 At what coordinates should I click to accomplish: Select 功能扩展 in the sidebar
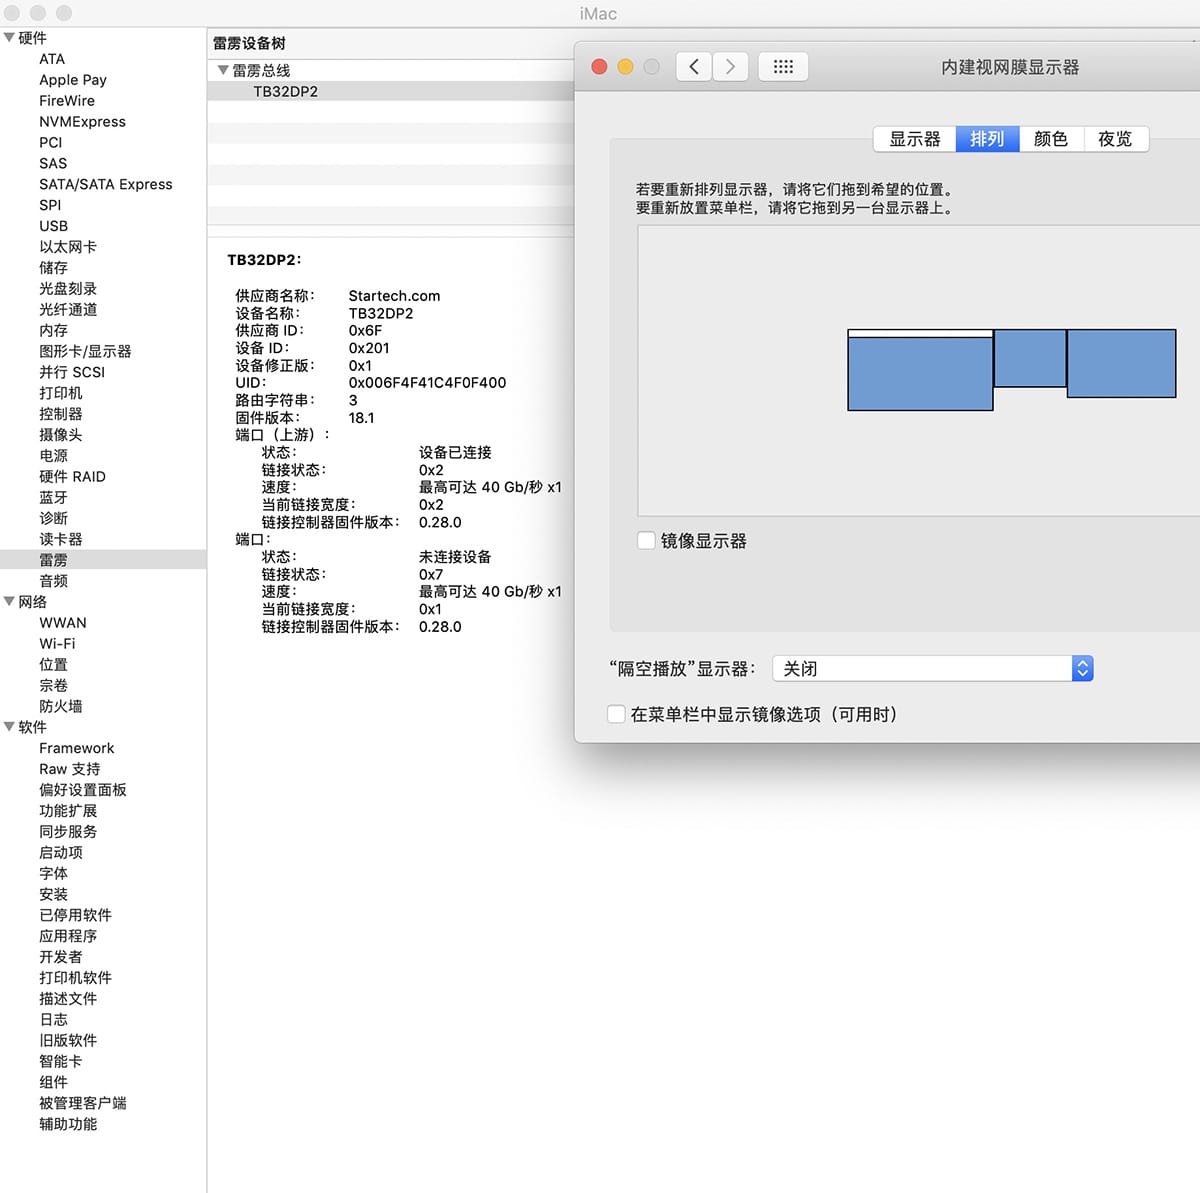click(68, 811)
